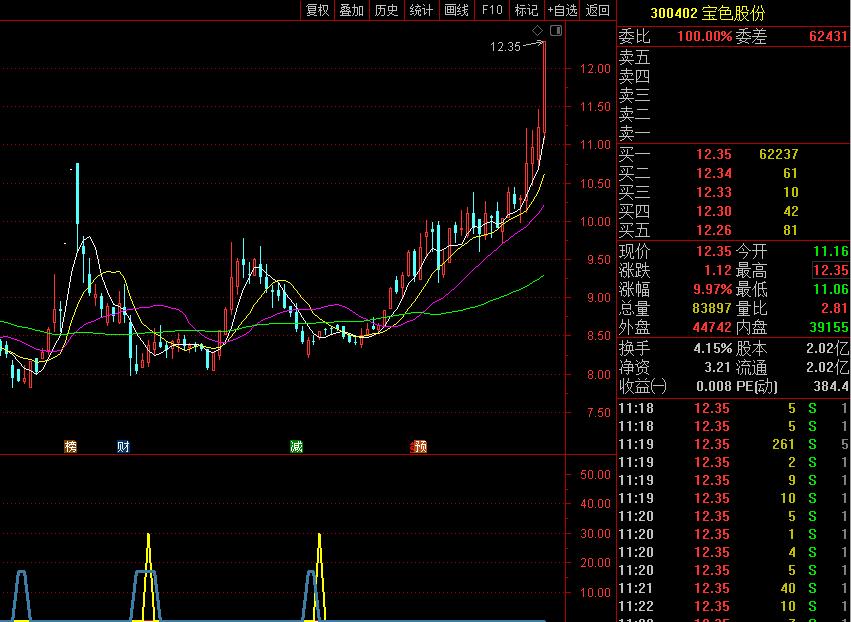Click 委比 value 100.00%

(704, 36)
